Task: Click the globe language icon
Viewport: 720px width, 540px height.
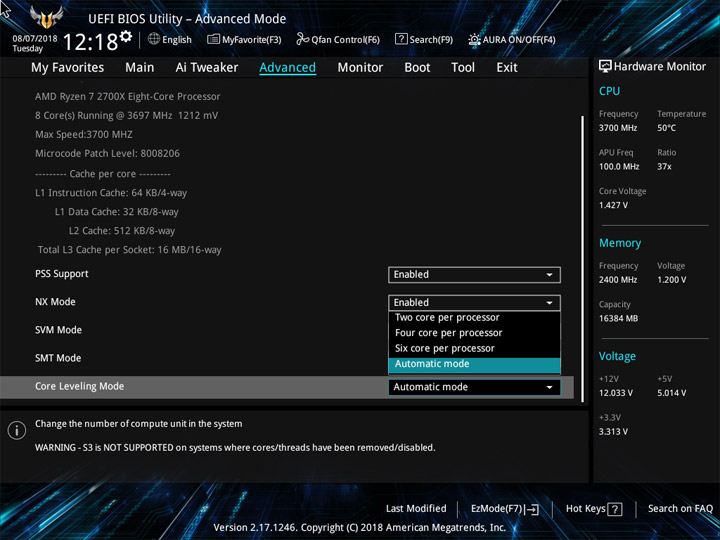Action: [154, 39]
